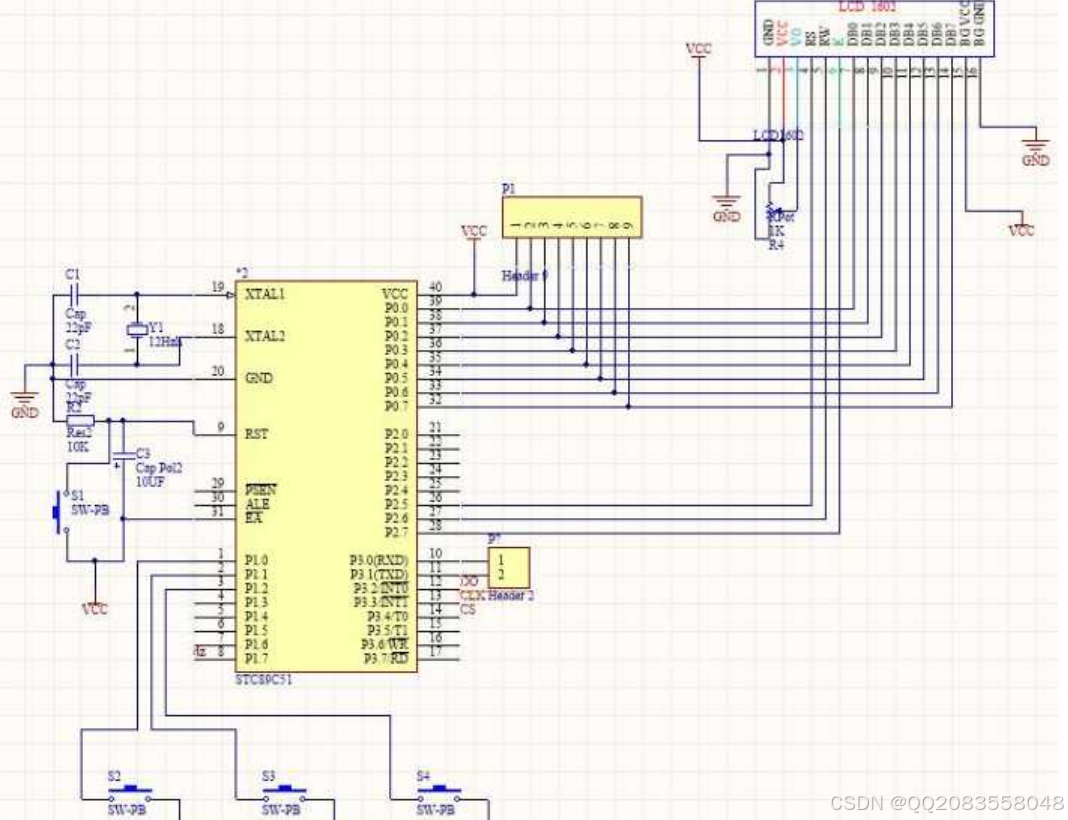
Task: Click the STC89C51 part name text
Action: point(264,680)
